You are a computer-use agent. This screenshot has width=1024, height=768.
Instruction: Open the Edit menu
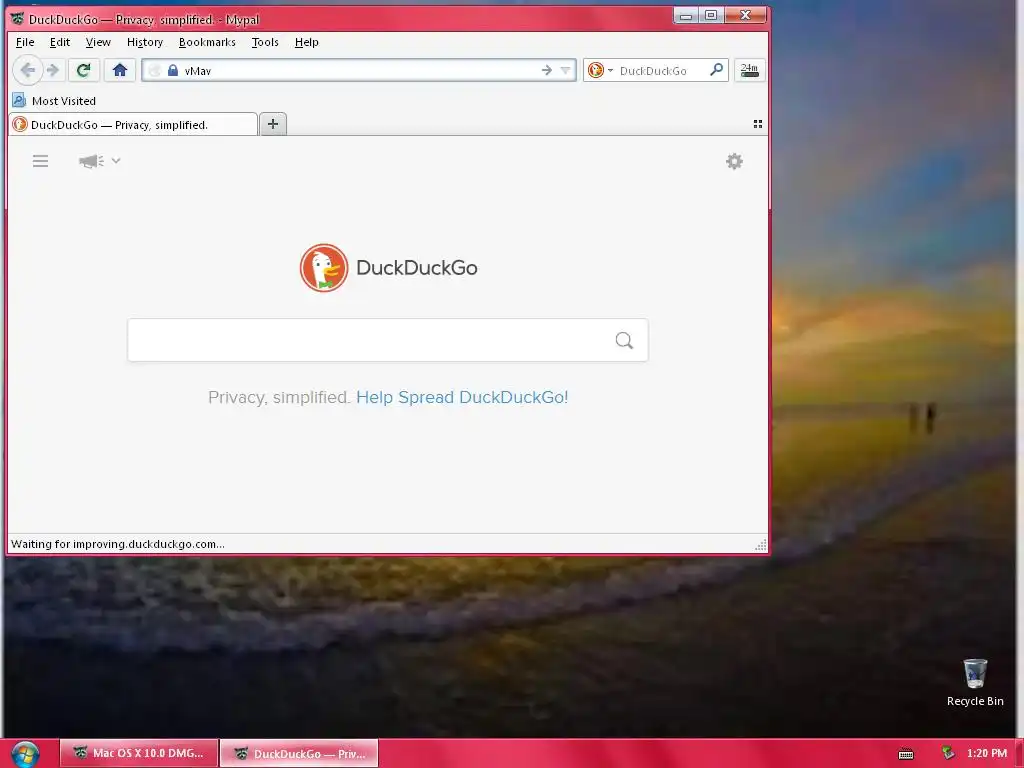tap(59, 42)
